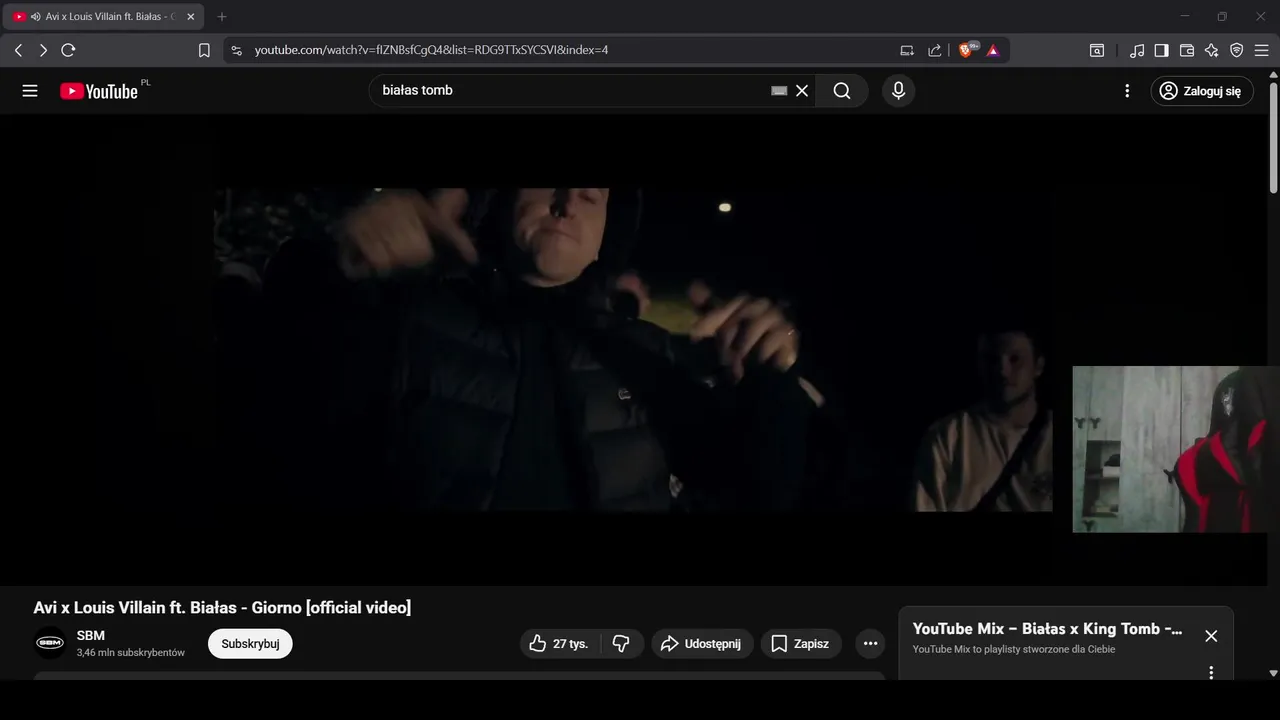Open the SBM channel name link
This screenshot has height=720, width=1280.
[x=91, y=635]
